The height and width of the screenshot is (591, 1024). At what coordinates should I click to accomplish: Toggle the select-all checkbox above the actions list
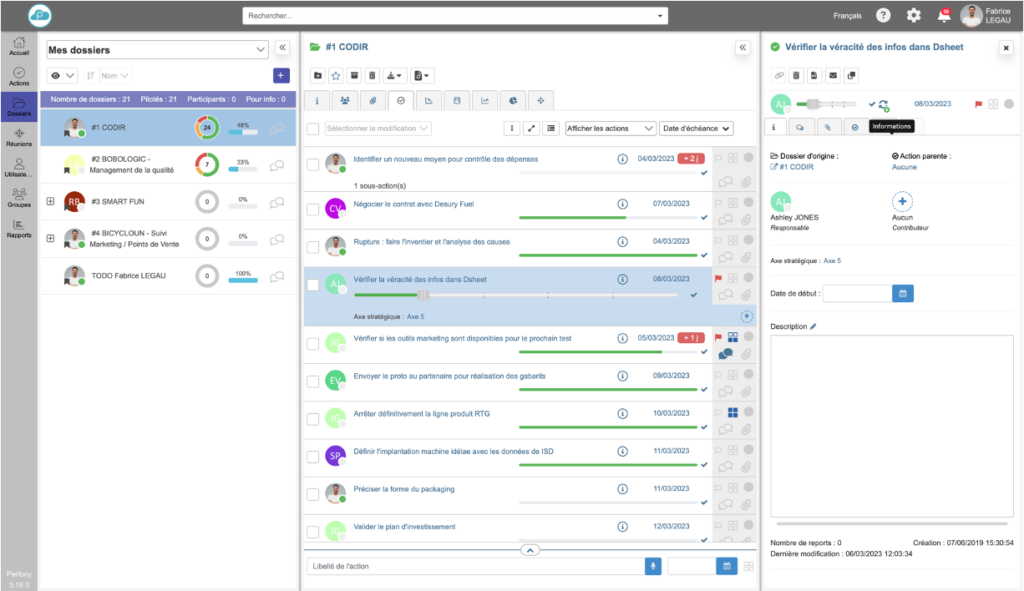click(x=313, y=128)
